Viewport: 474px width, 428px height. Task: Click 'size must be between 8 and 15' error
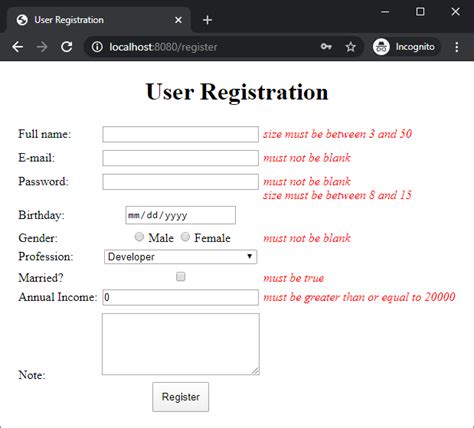click(x=337, y=195)
